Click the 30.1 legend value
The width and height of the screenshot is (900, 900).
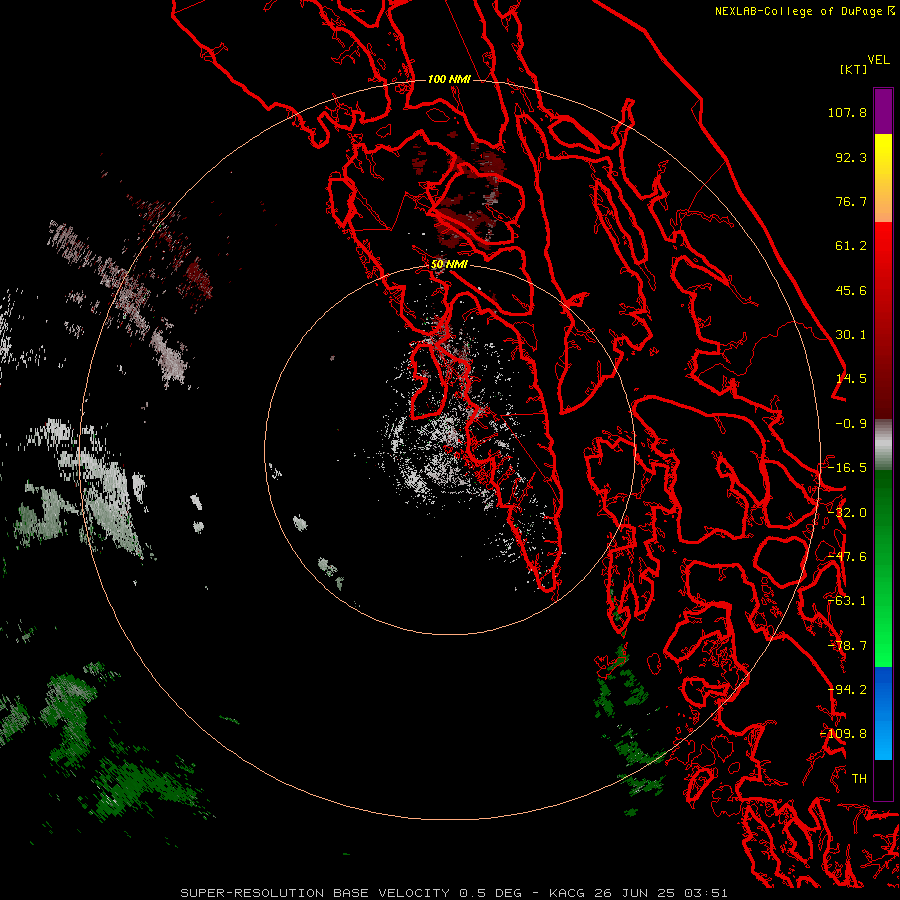(851, 335)
